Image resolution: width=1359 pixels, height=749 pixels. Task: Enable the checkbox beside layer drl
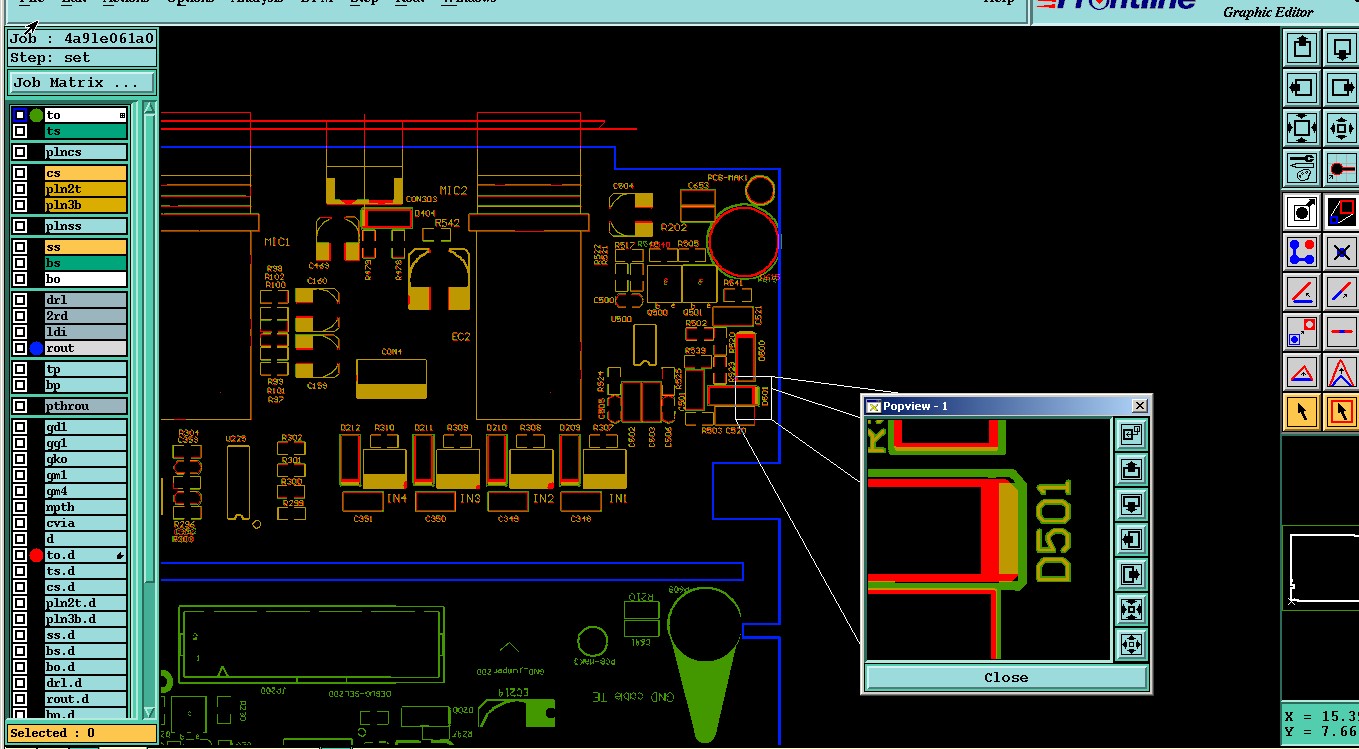20,300
